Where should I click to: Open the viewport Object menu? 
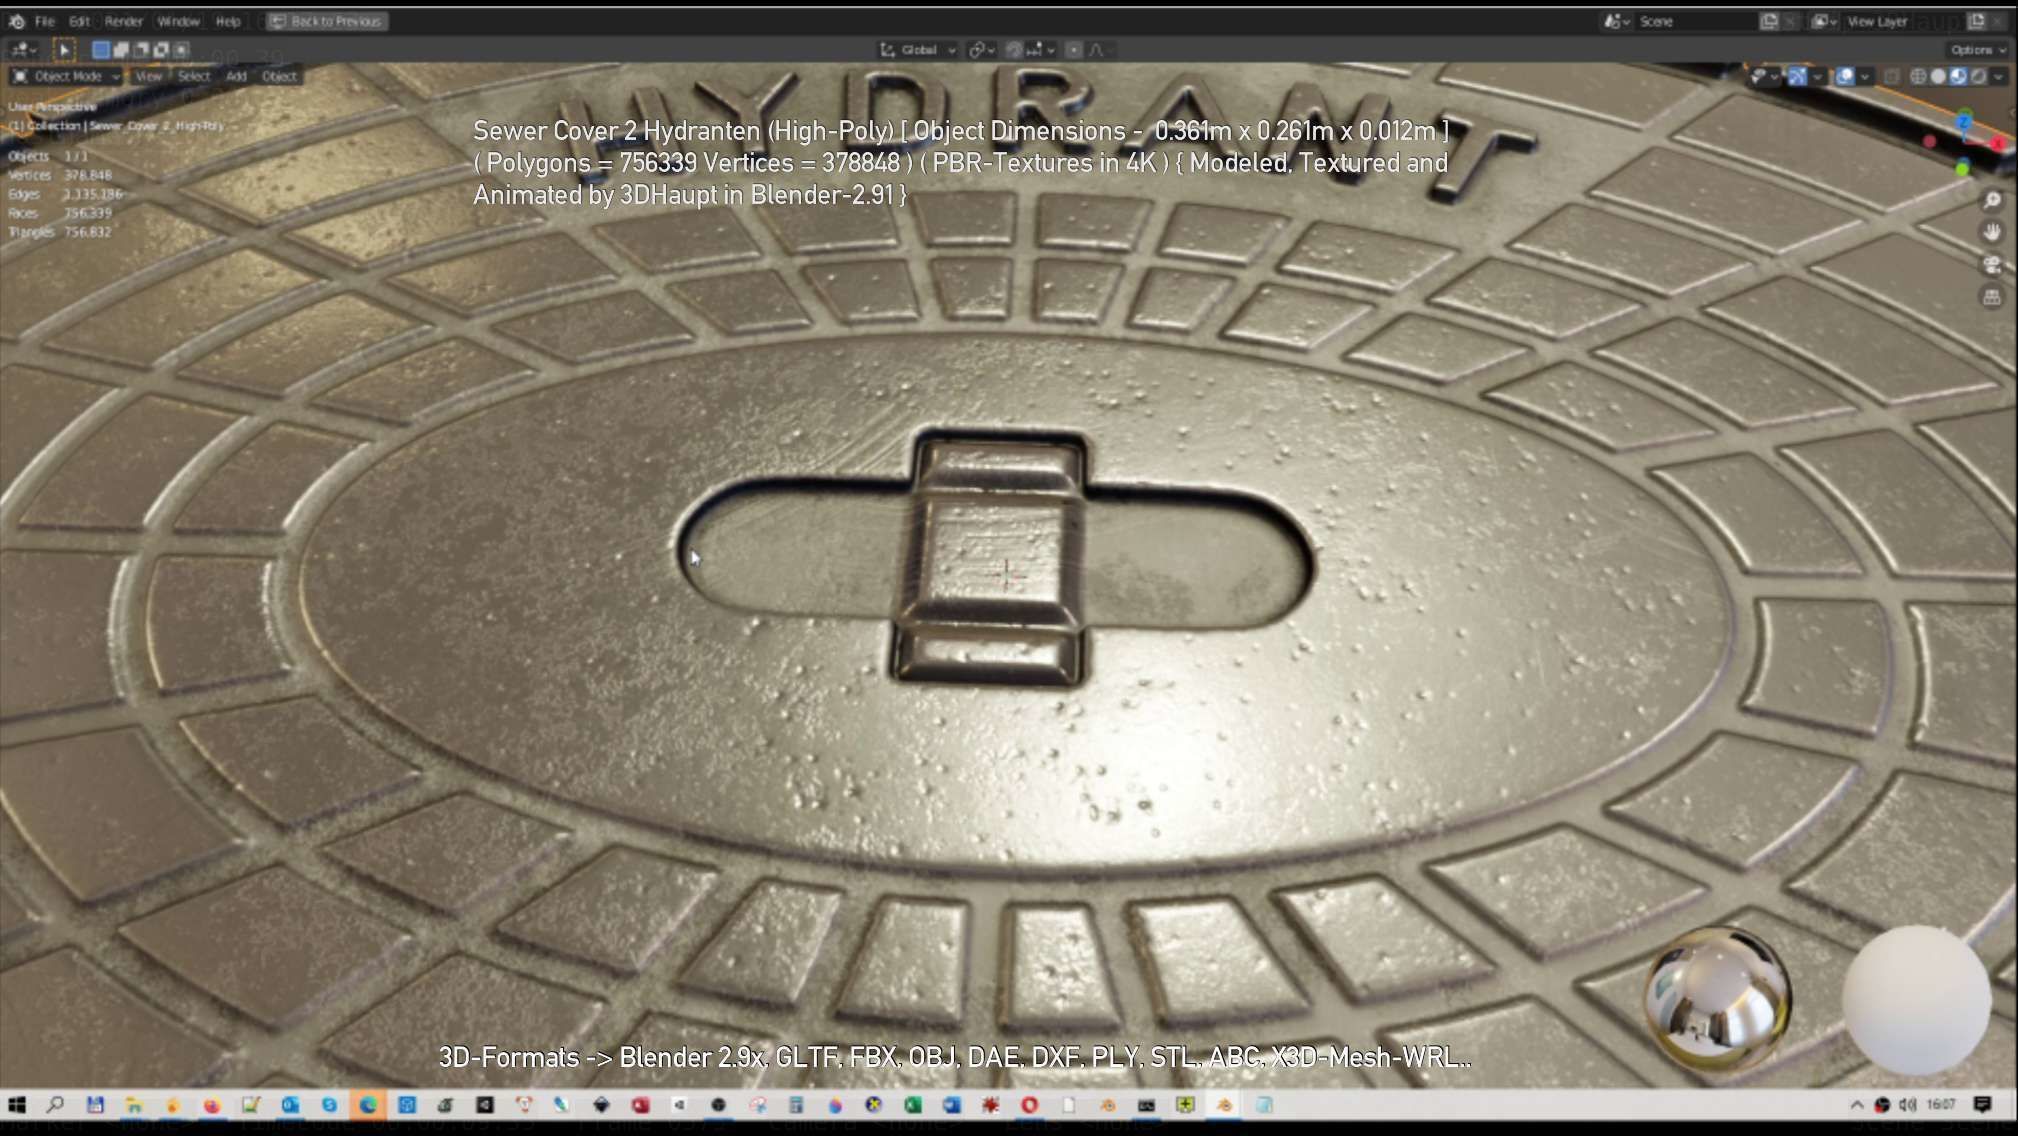tap(279, 76)
